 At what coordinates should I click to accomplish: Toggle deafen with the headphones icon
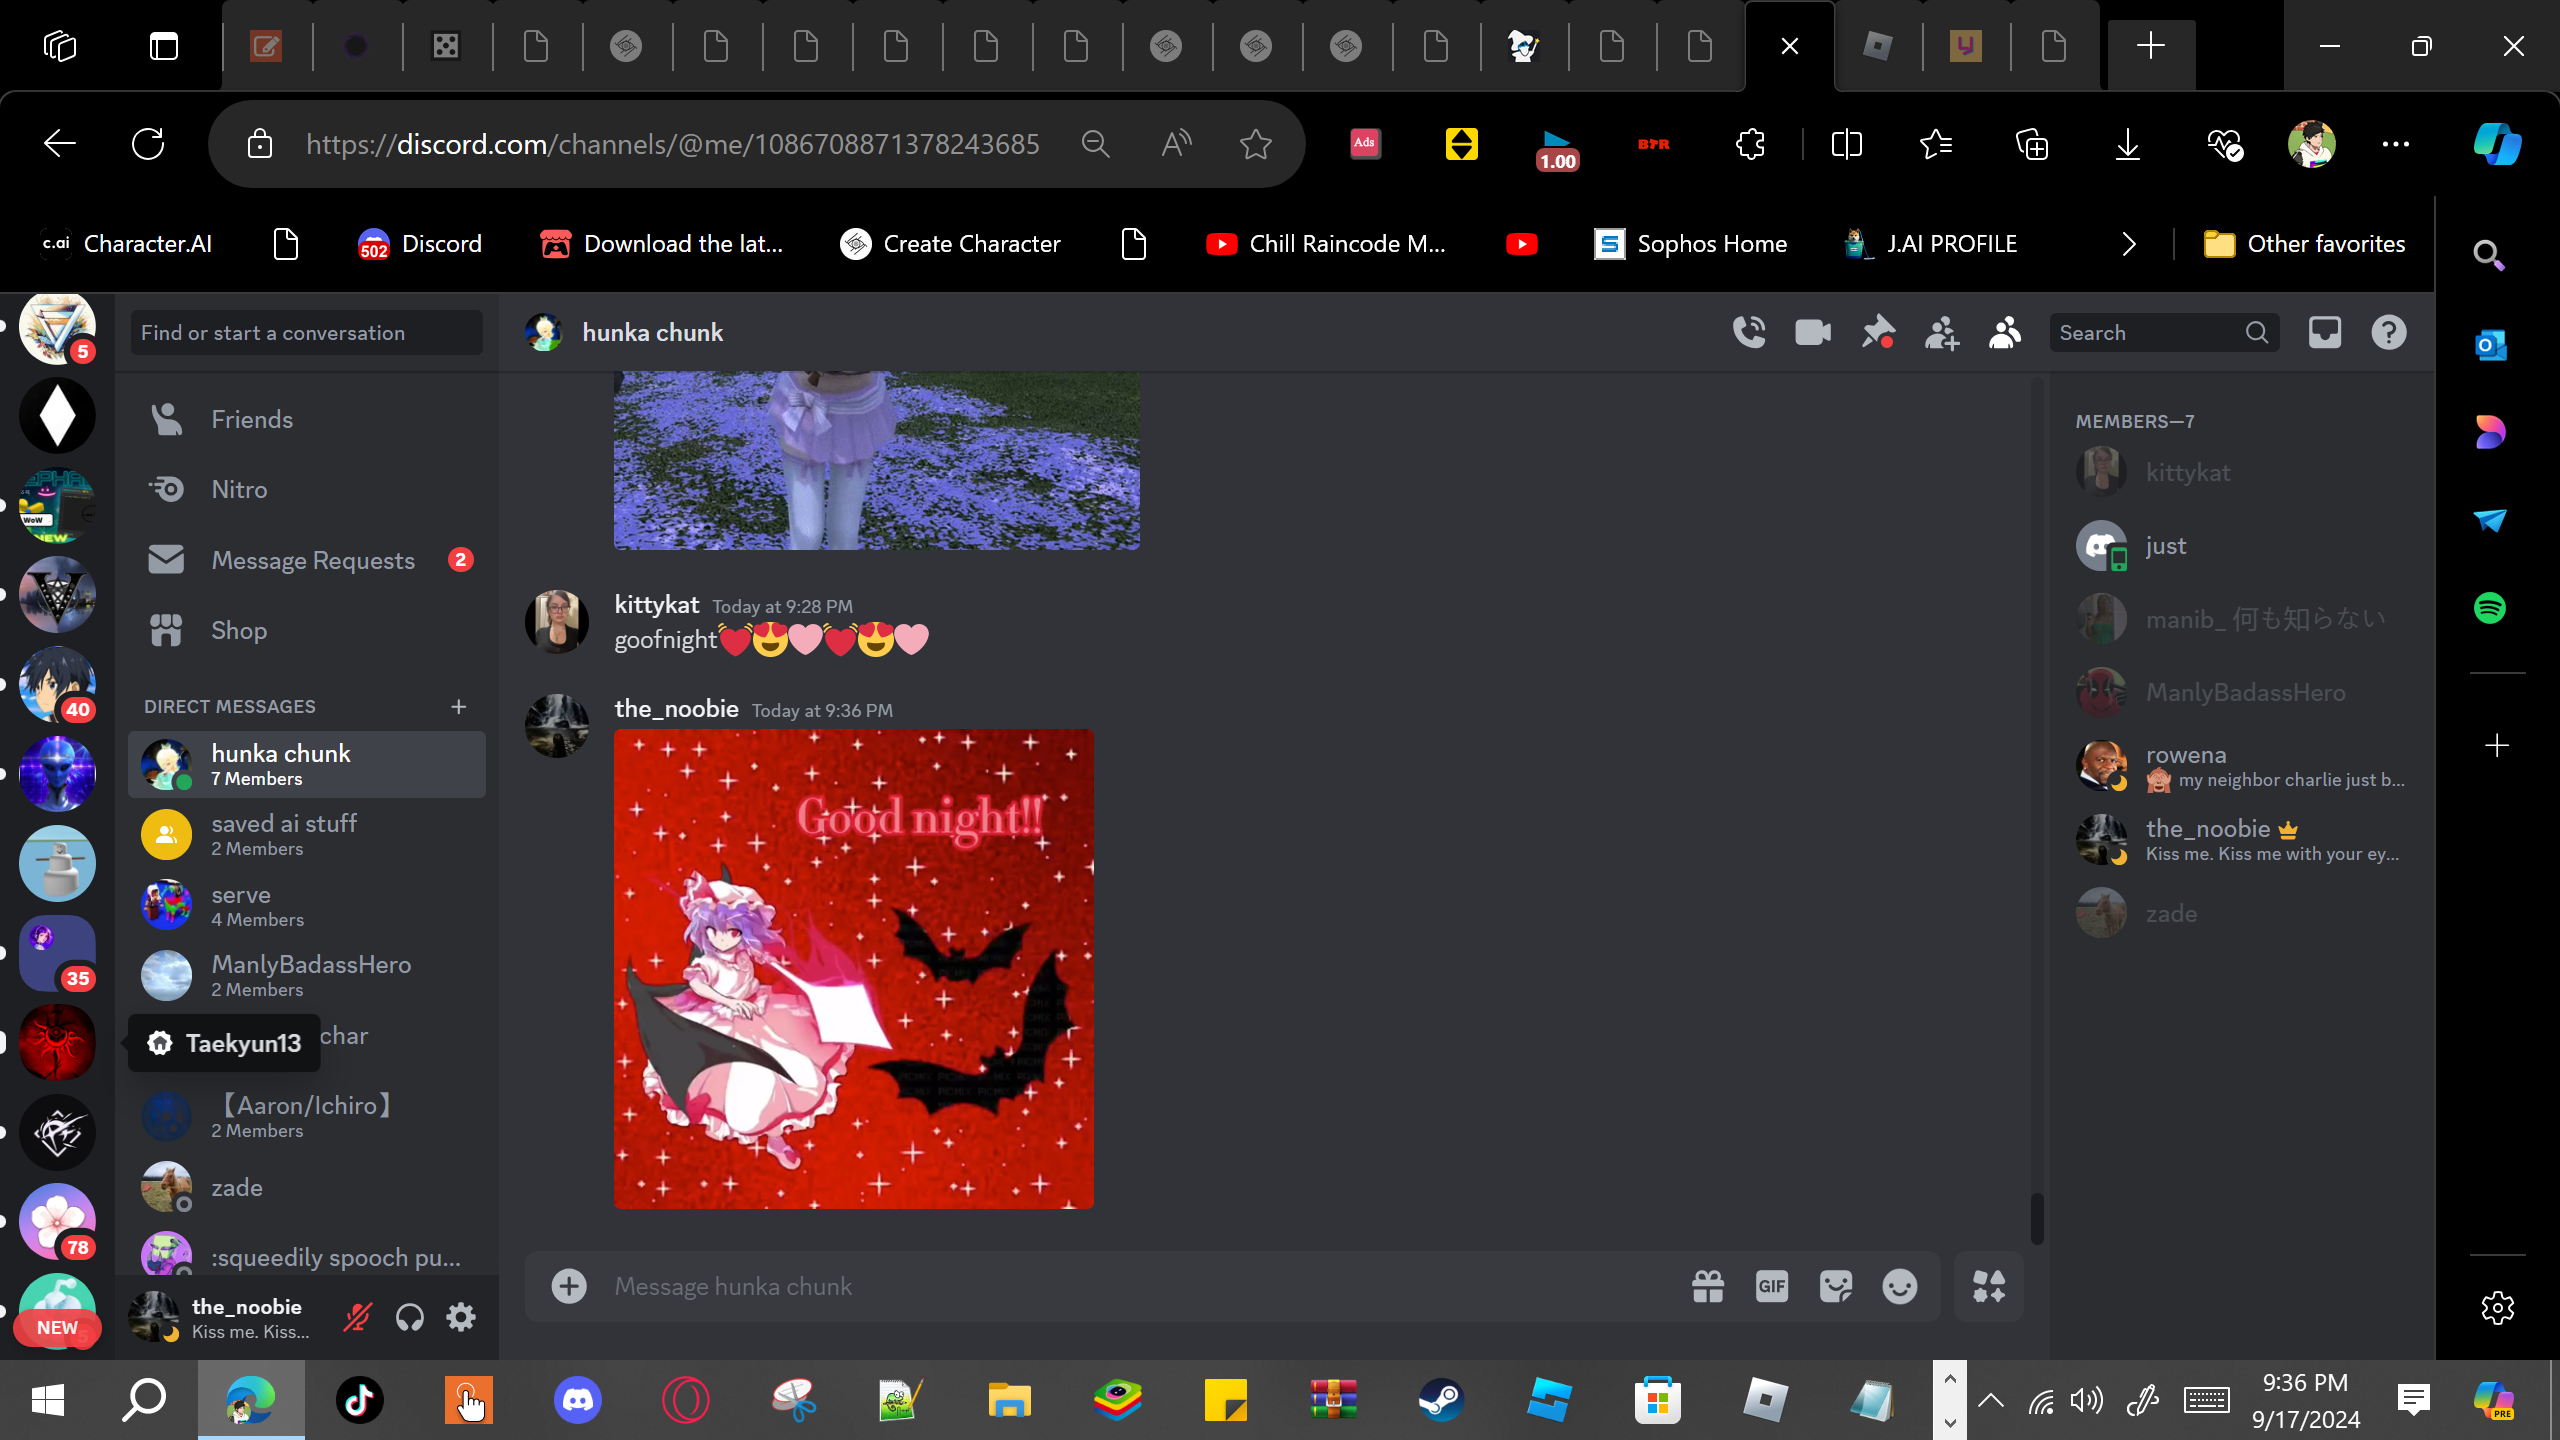[x=410, y=1318]
